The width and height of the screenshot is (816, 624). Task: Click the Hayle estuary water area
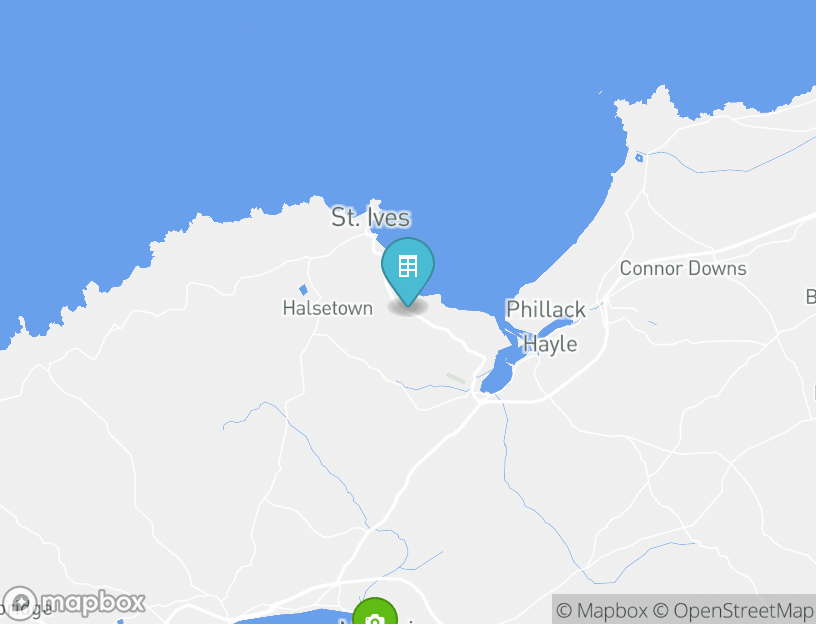click(x=497, y=371)
